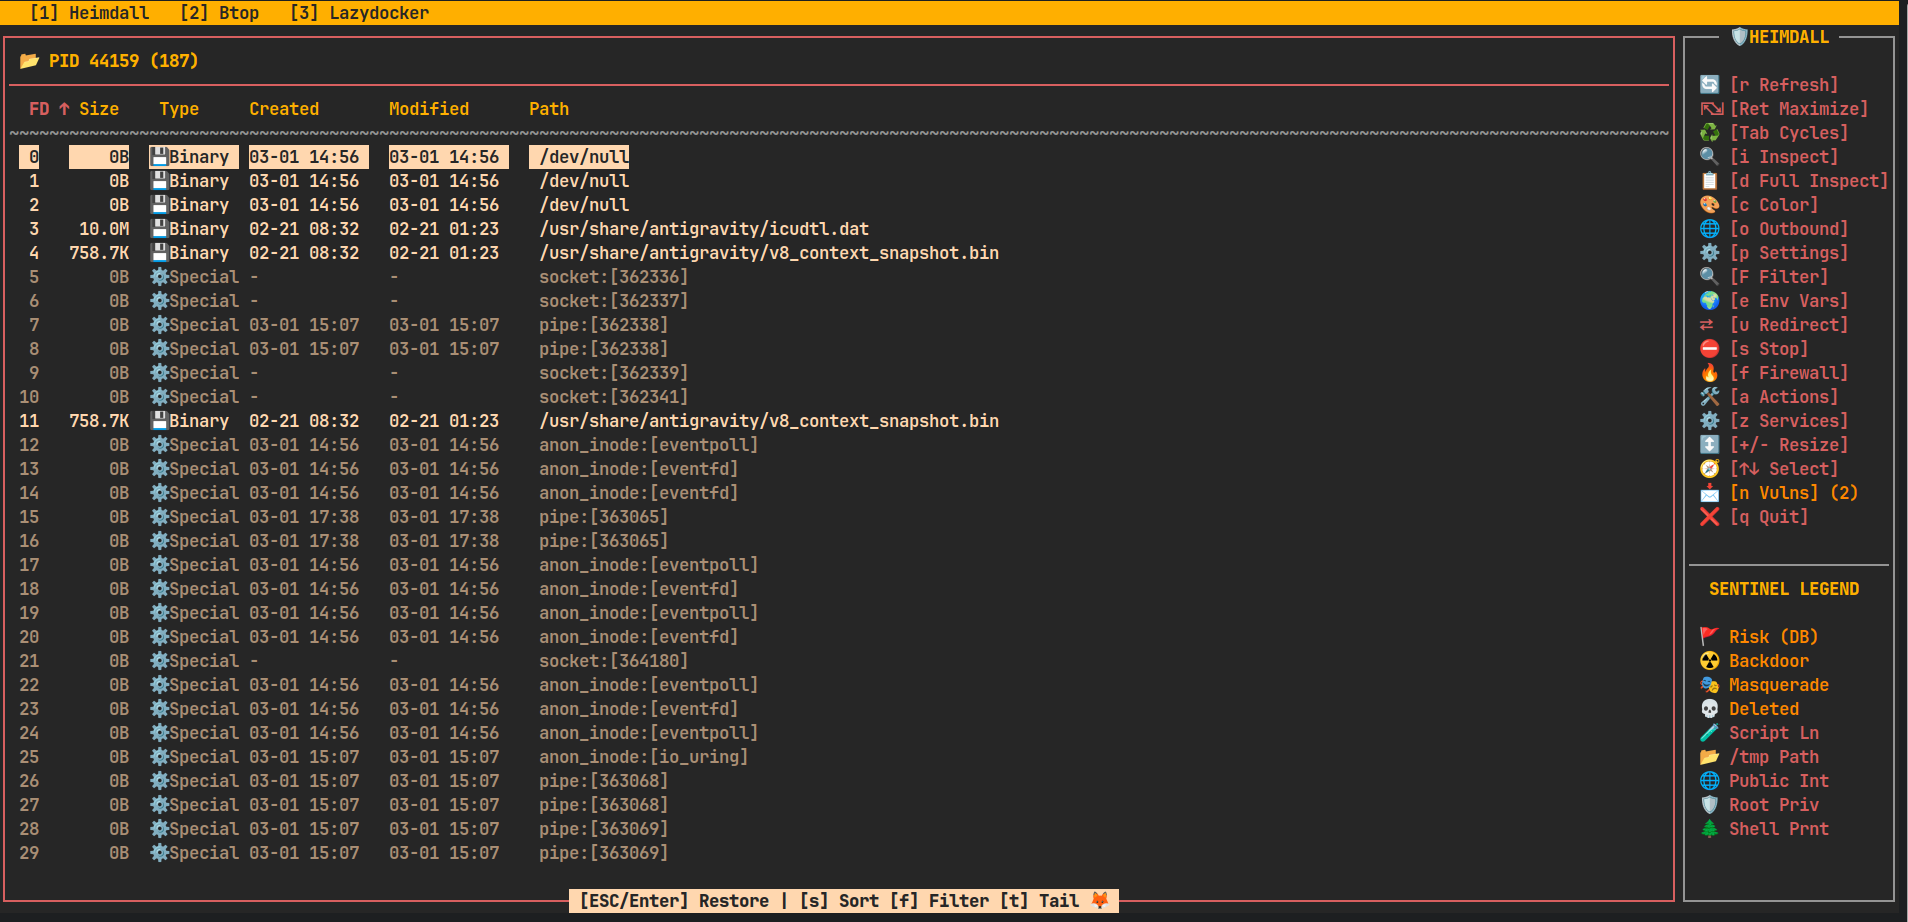Click the magnifier icon beside F Filter
The image size is (1908, 922).
tap(1710, 277)
